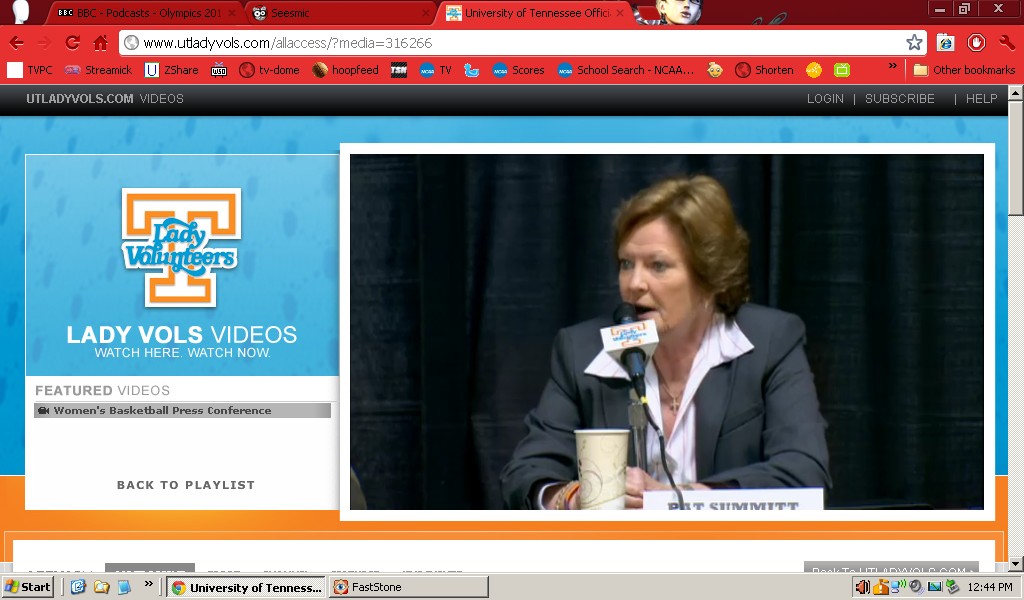
Task: Open the browser home page
Action: pyautogui.click(x=101, y=43)
